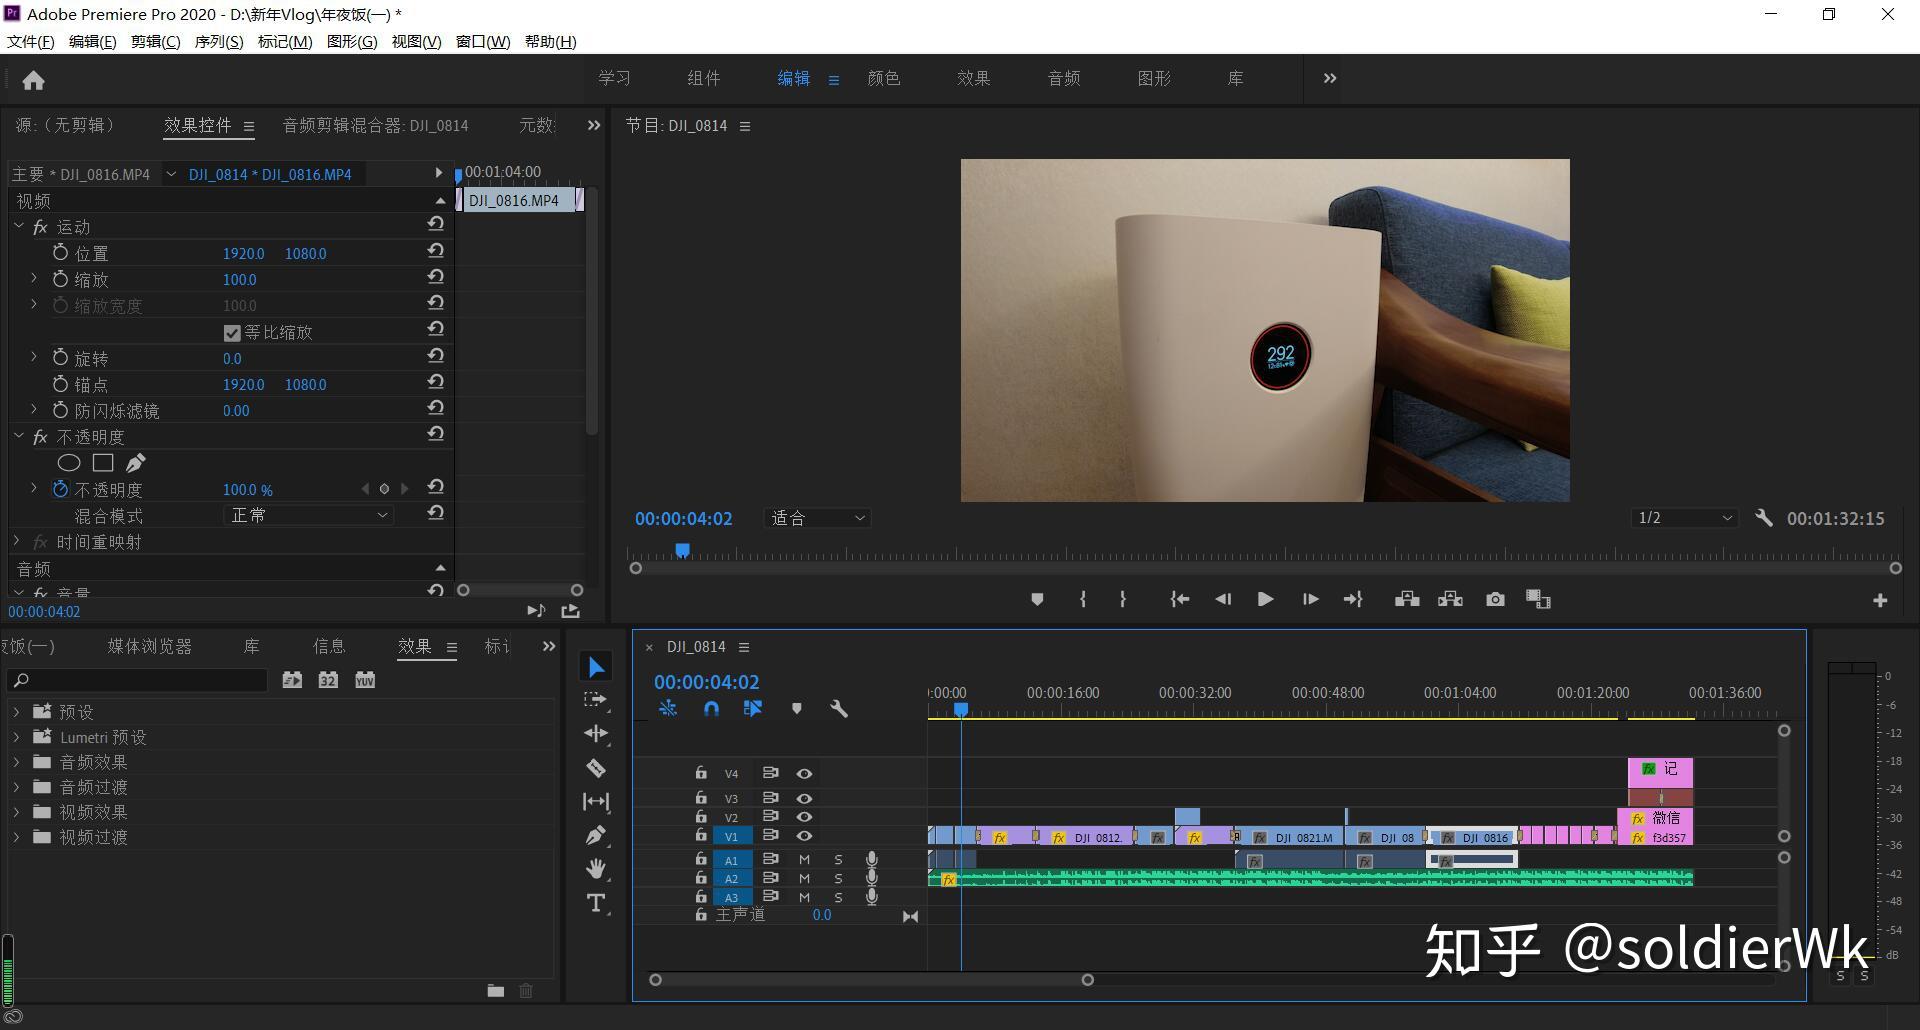The width and height of the screenshot is (1920, 1030).
Task: Show more workspaces overflow arrows
Action: (1330, 78)
